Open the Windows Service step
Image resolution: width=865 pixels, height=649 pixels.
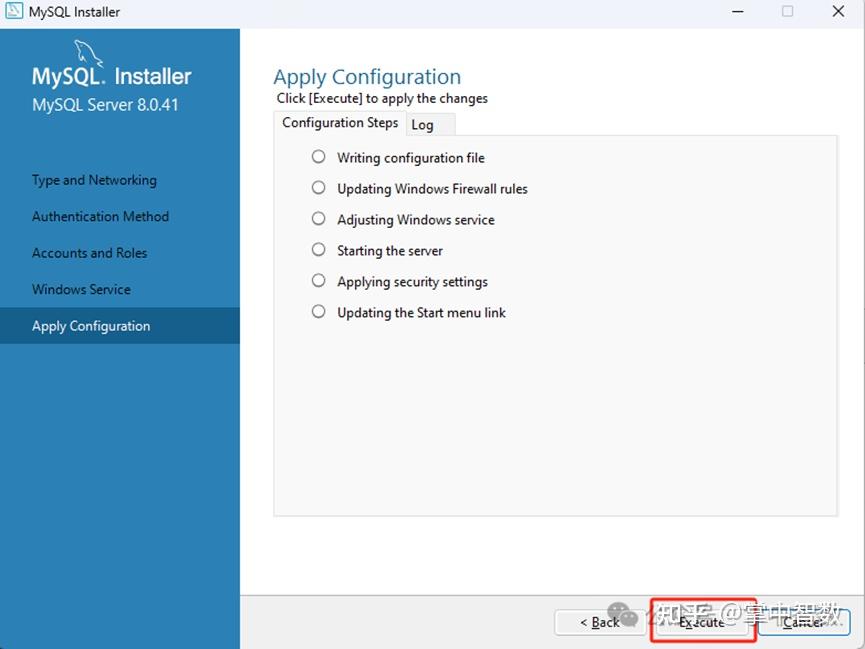(x=81, y=289)
